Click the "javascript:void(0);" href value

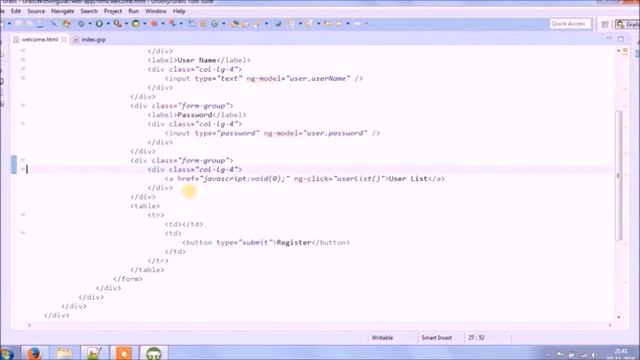[245, 179]
